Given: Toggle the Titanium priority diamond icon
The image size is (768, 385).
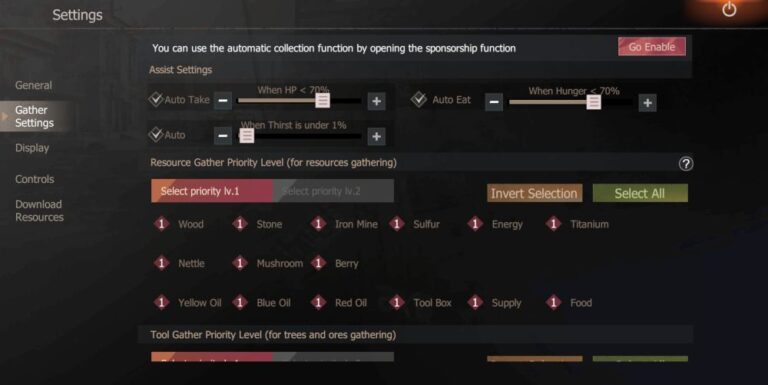Looking at the screenshot, I should 553,224.
